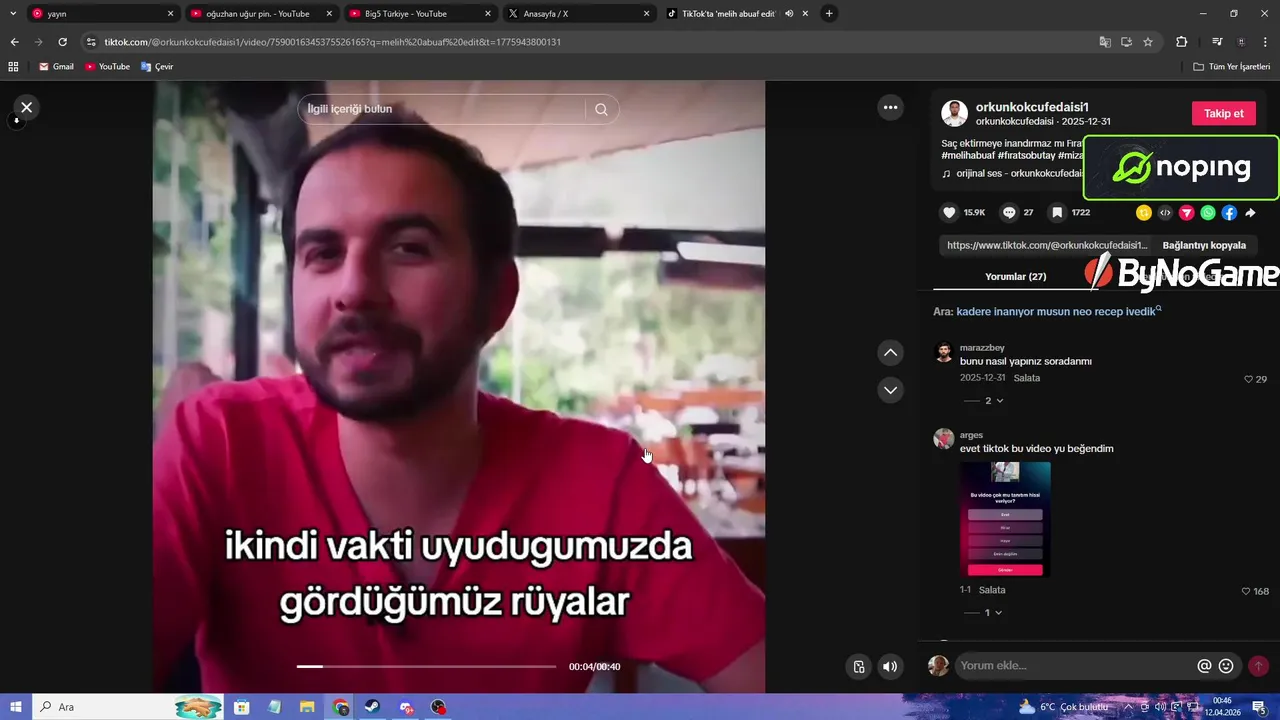This screenshot has height=720, width=1280.
Task: Mute the TikTok tab via speaker icon
Action: (789, 14)
